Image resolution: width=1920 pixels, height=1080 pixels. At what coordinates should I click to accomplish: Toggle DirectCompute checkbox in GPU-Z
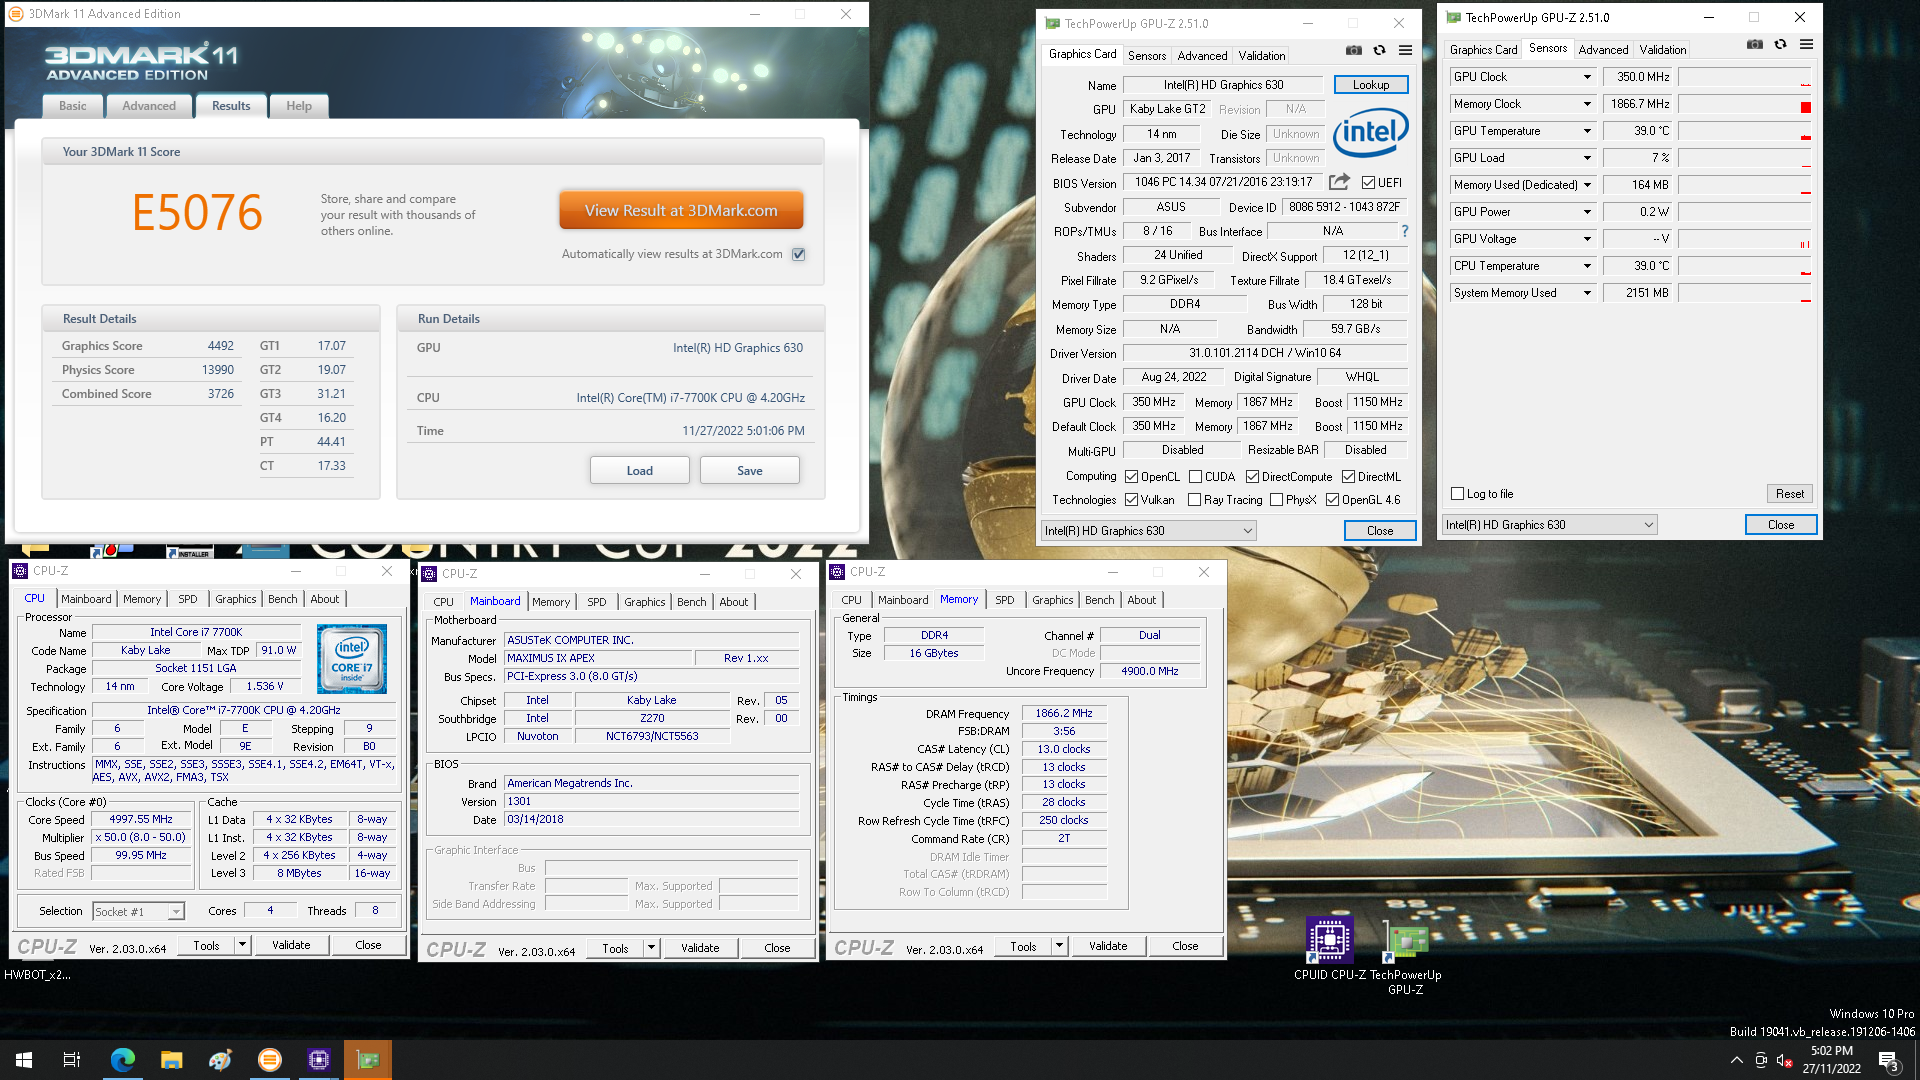pyautogui.click(x=1252, y=477)
